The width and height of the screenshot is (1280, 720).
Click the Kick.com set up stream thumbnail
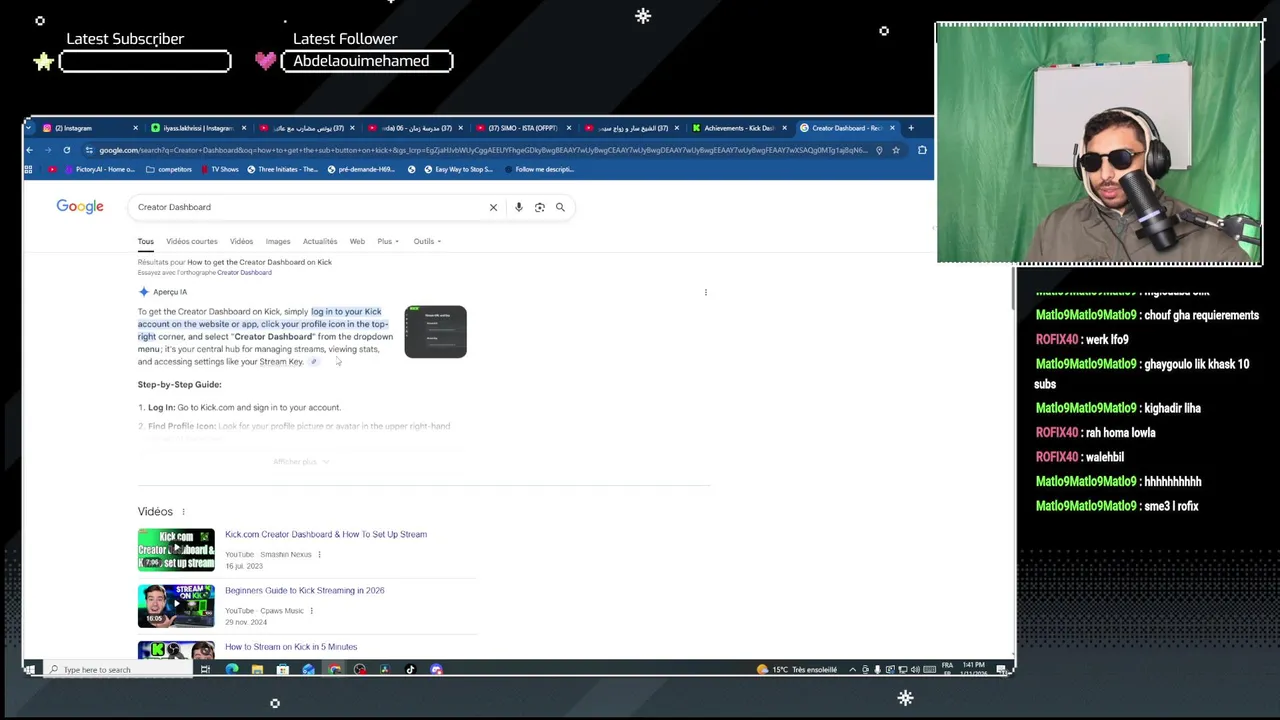(176, 549)
